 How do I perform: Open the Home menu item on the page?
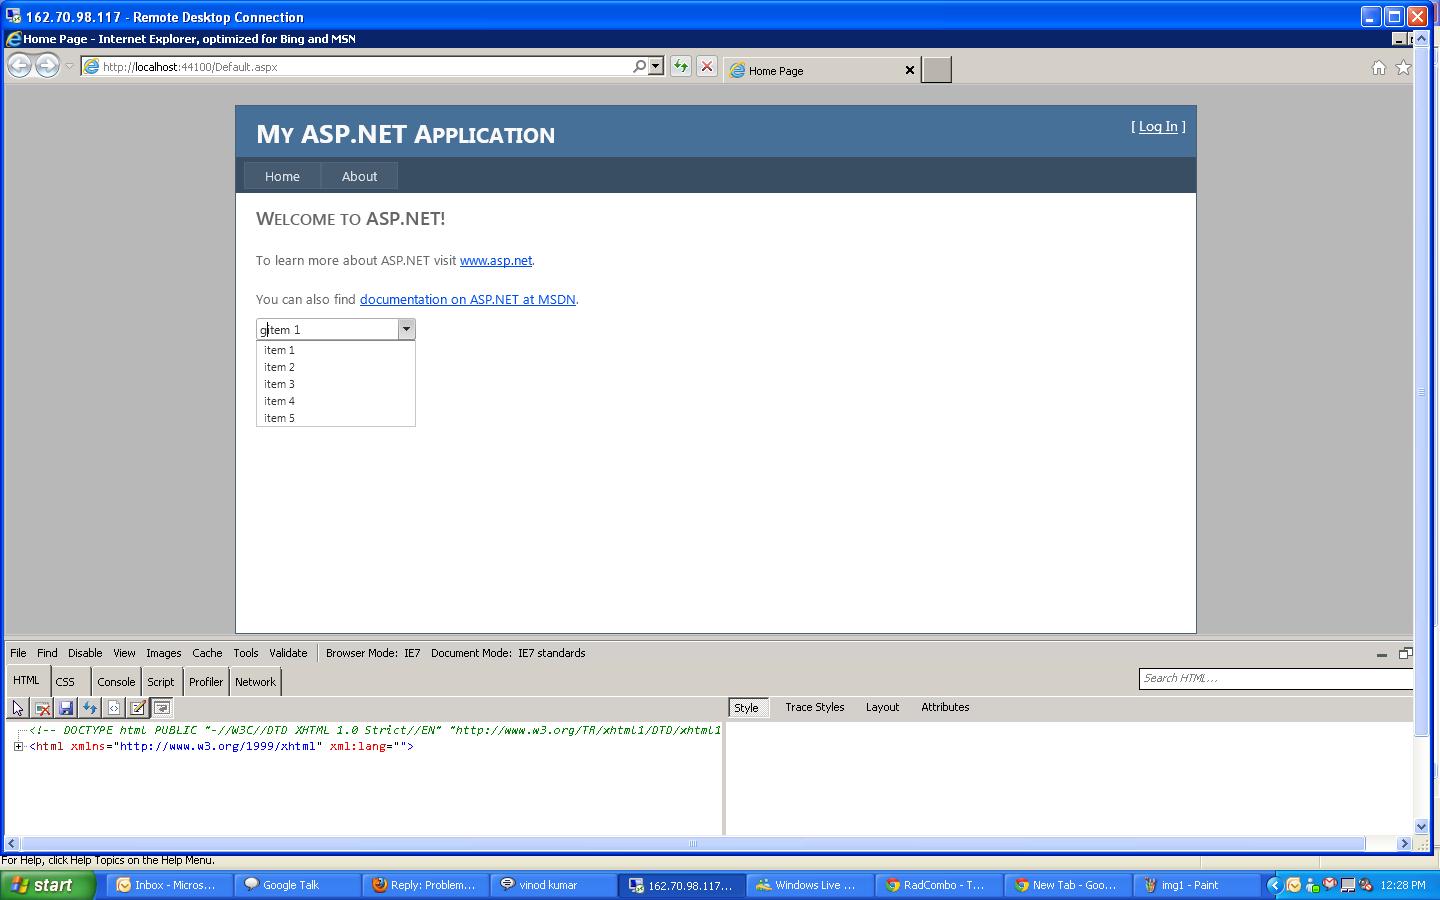(x=282, y=176)
